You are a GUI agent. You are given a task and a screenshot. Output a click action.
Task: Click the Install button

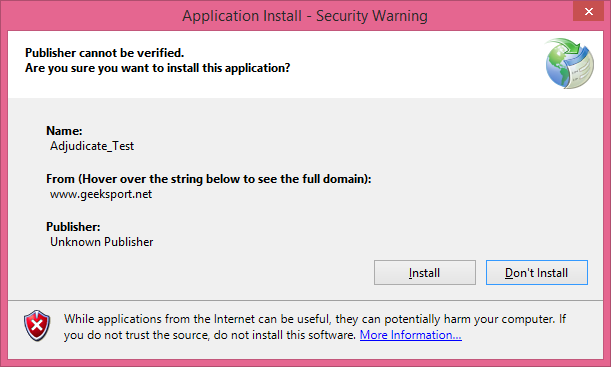425,273
